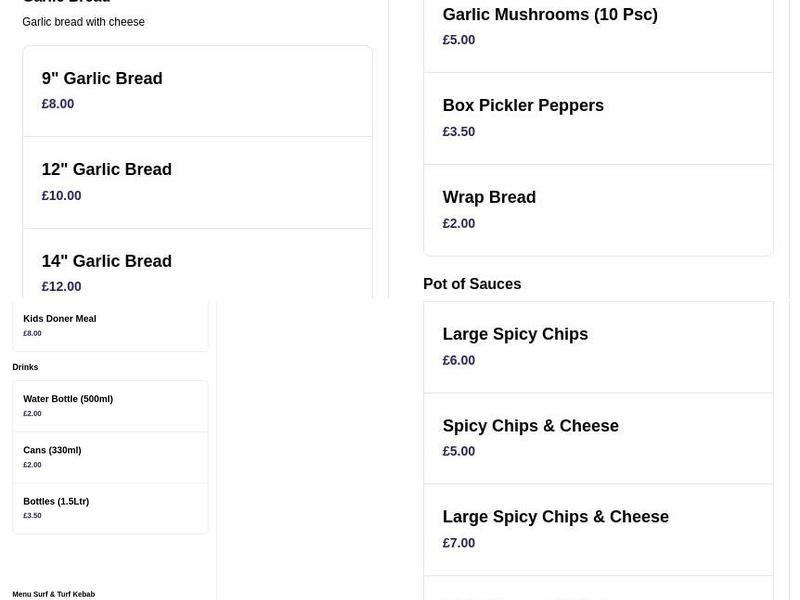Pick the Bottles (1.5Ltr) option
The image size is (800, 600).
pos(110,508)
